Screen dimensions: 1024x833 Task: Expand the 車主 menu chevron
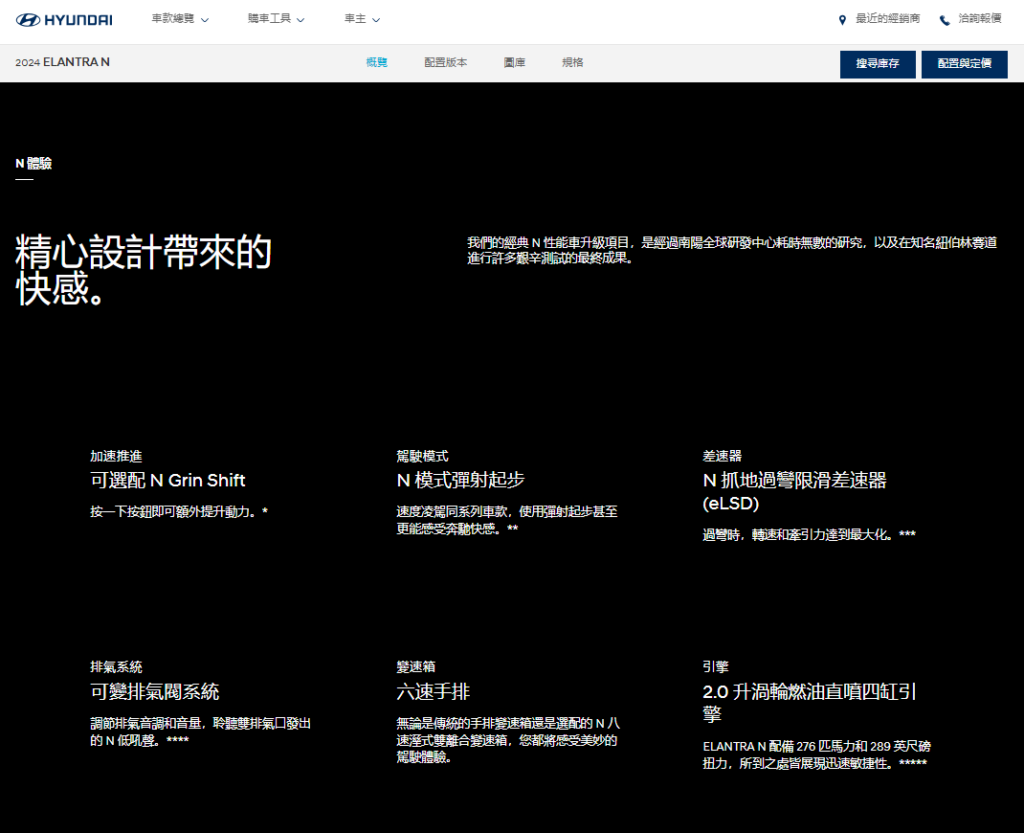click(374, 19)
